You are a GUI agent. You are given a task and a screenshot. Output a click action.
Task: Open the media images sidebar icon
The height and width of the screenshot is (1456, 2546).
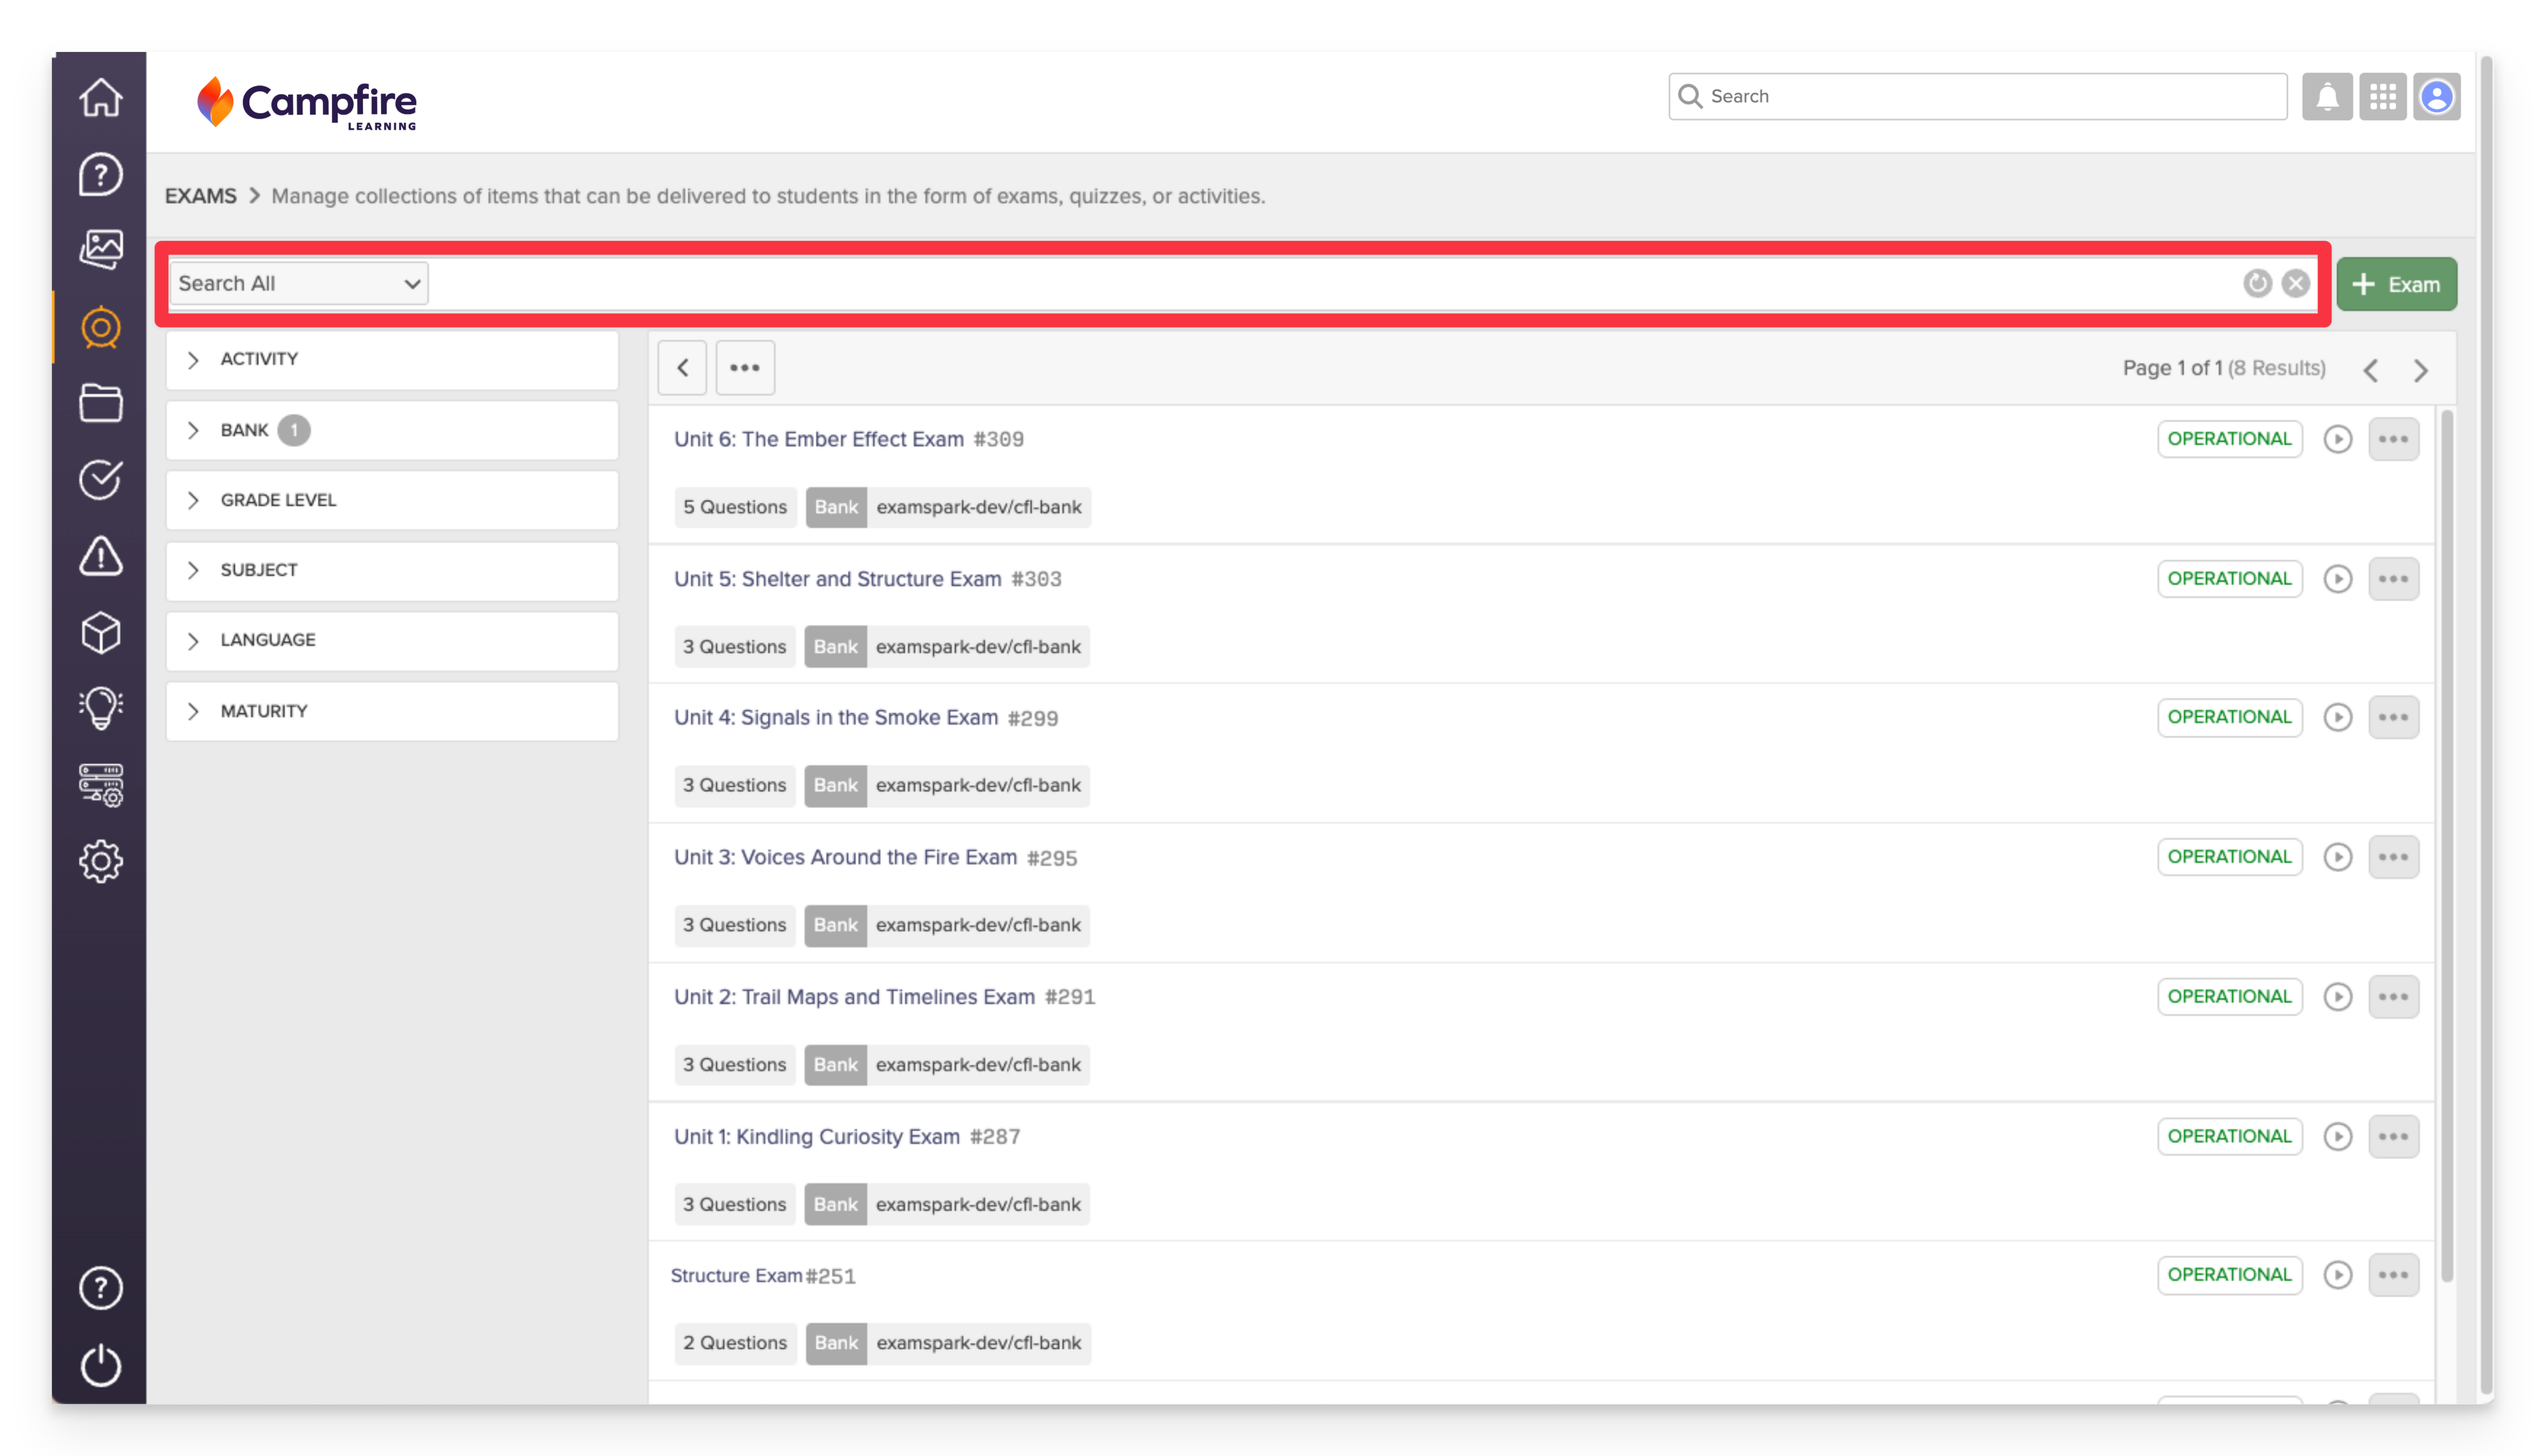[x=100, y=249]
